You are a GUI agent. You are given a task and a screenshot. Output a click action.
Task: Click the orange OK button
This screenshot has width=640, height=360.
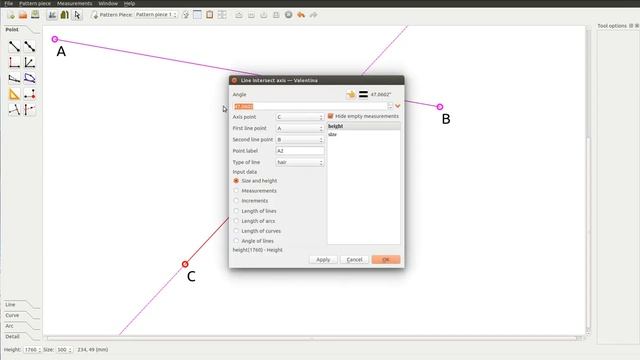click(x=386, y=260)
